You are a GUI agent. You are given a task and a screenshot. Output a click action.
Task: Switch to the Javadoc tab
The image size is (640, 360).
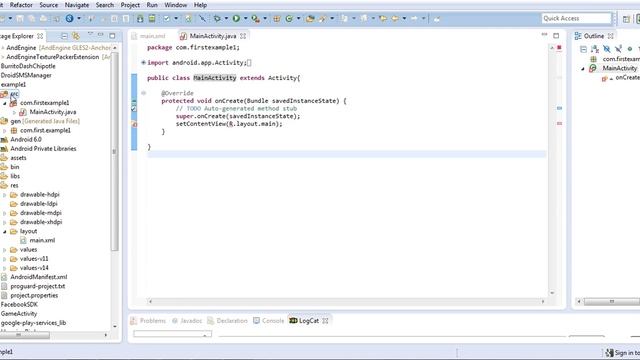tap(187, 321)
